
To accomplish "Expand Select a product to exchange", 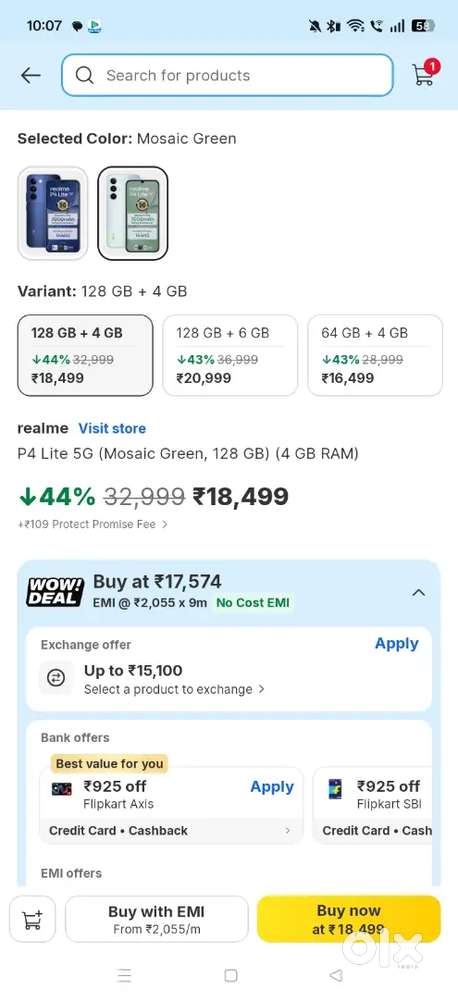I will coord(174,689).
